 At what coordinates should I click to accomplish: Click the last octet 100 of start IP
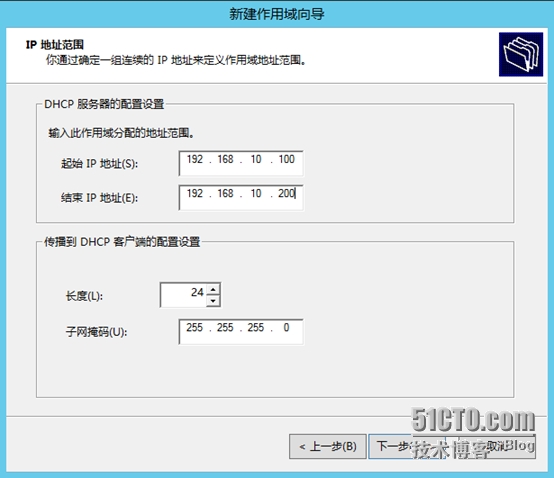[286, 159]
